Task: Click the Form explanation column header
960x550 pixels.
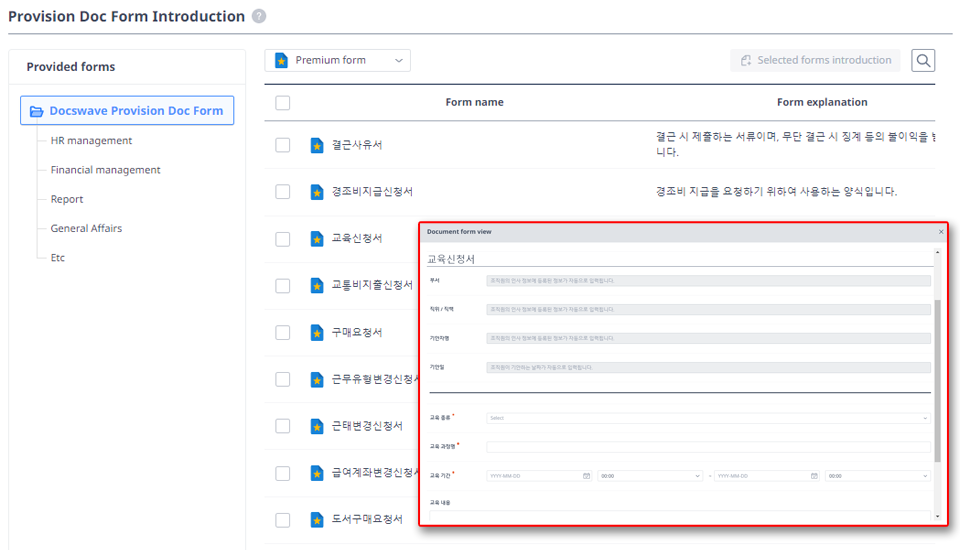Action: pyautogui.click(x=822, y=102)
